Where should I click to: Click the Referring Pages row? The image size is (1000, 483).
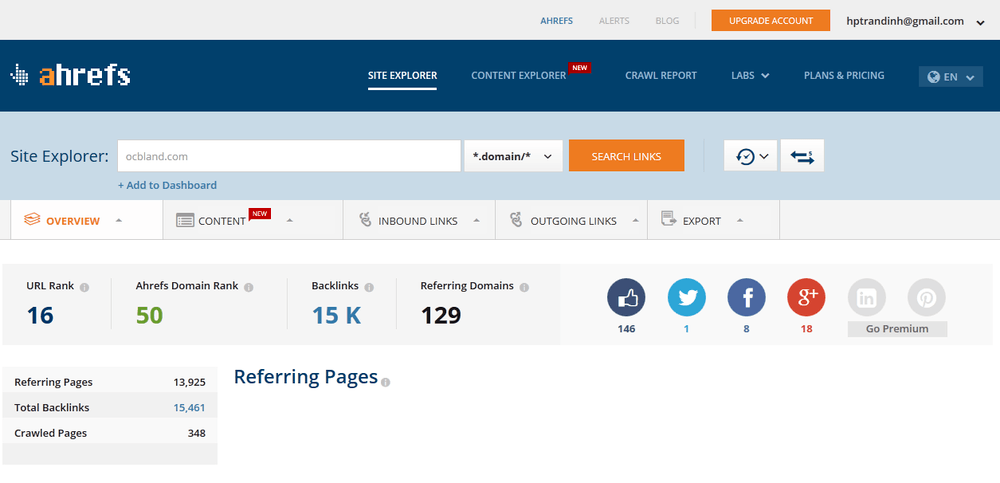click(110, 382)
